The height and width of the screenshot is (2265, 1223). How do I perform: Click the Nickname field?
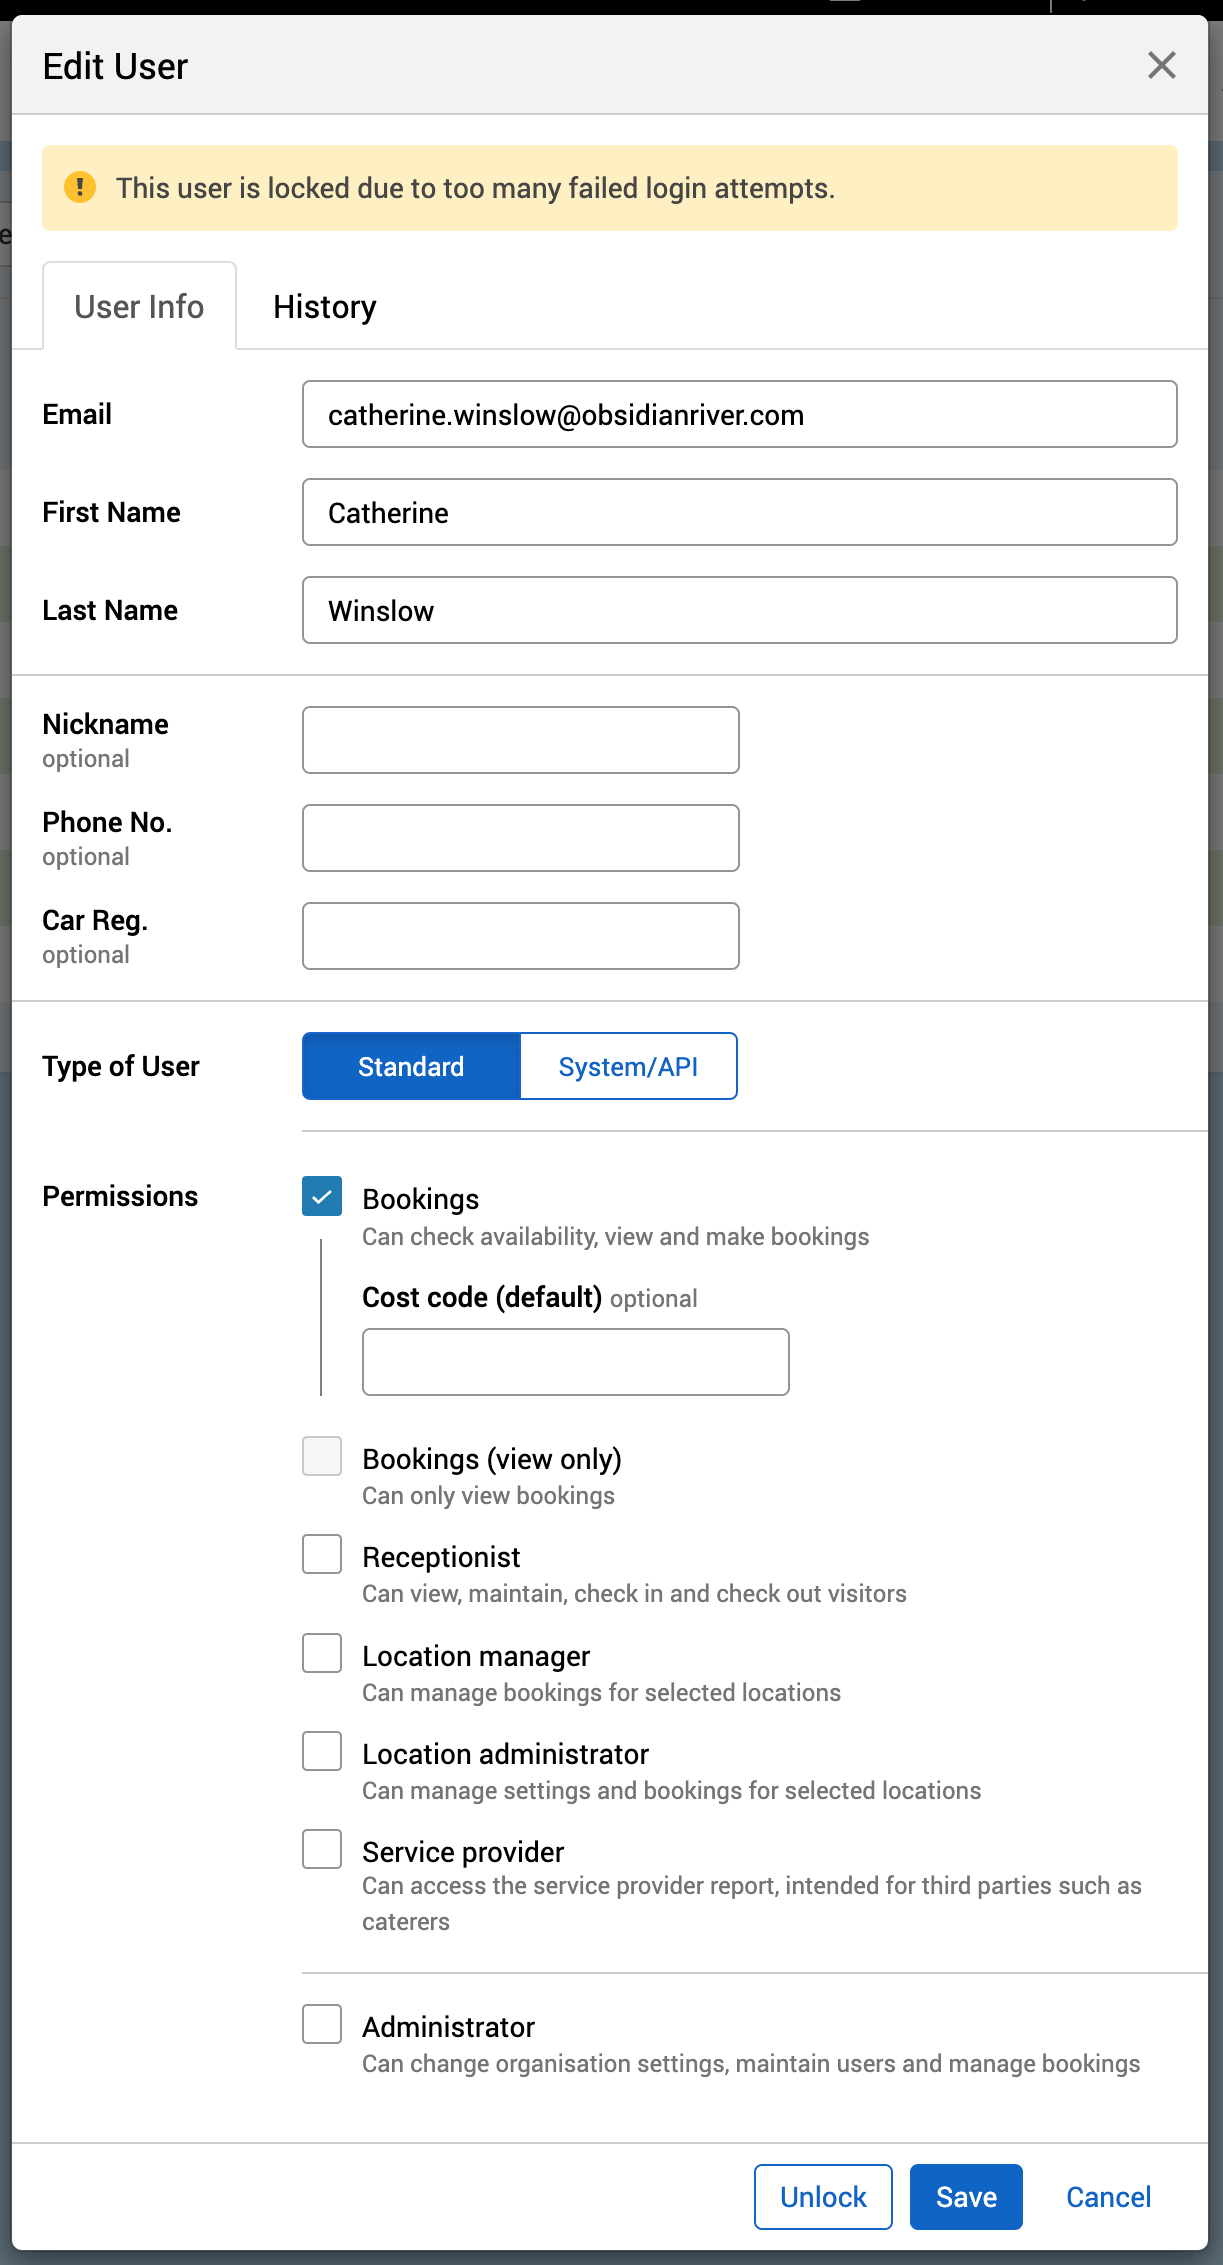pos(520,741)
